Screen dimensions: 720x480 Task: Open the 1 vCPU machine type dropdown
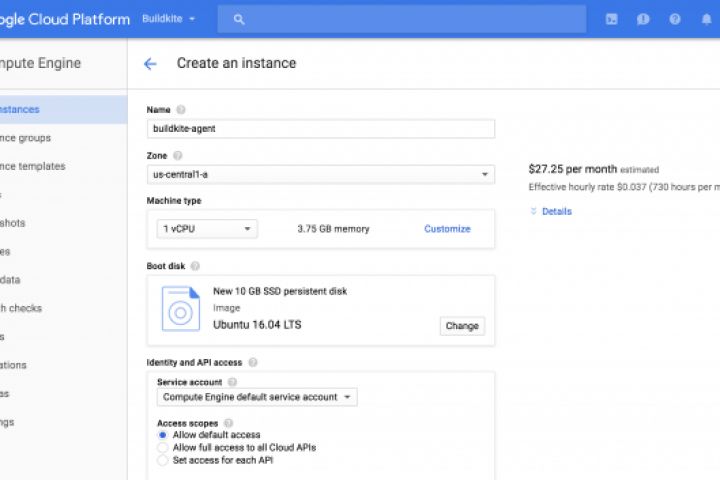[207, 229]
